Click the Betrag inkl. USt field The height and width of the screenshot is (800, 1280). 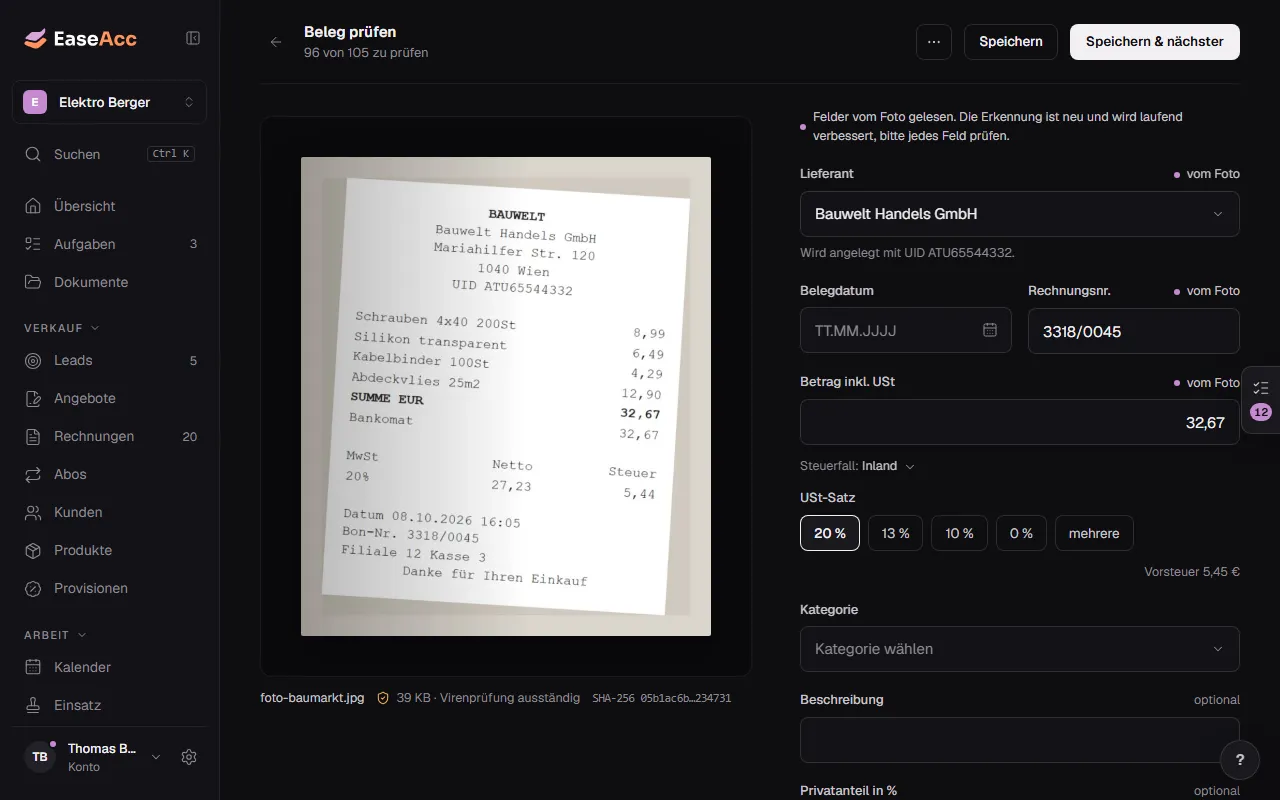click(1020, 422)
